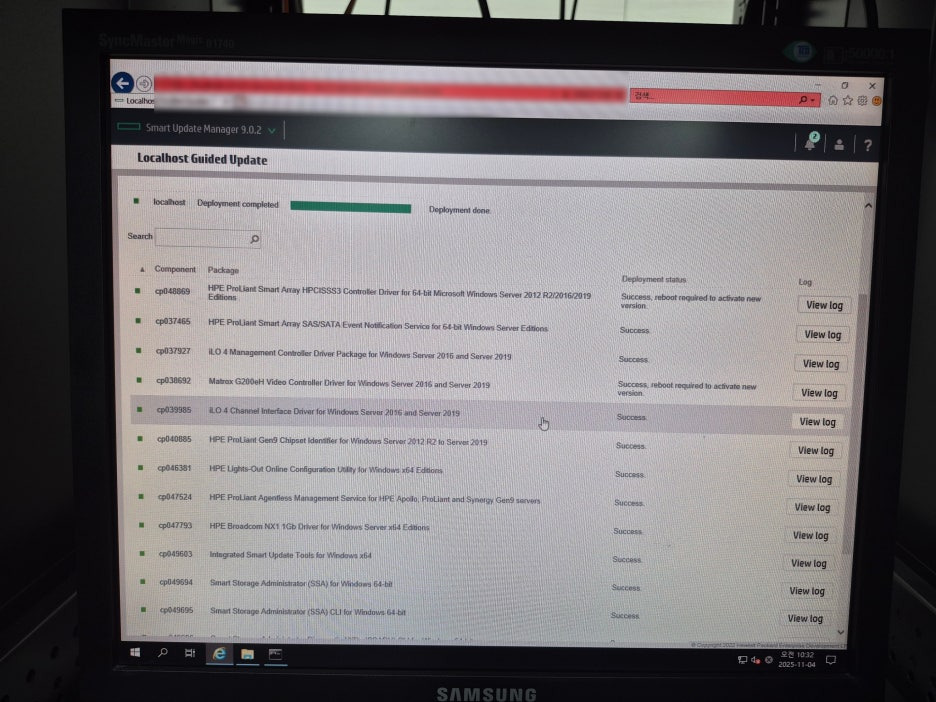
Task: Click the search magnifier in address bar
Action: tap(803, 99)
